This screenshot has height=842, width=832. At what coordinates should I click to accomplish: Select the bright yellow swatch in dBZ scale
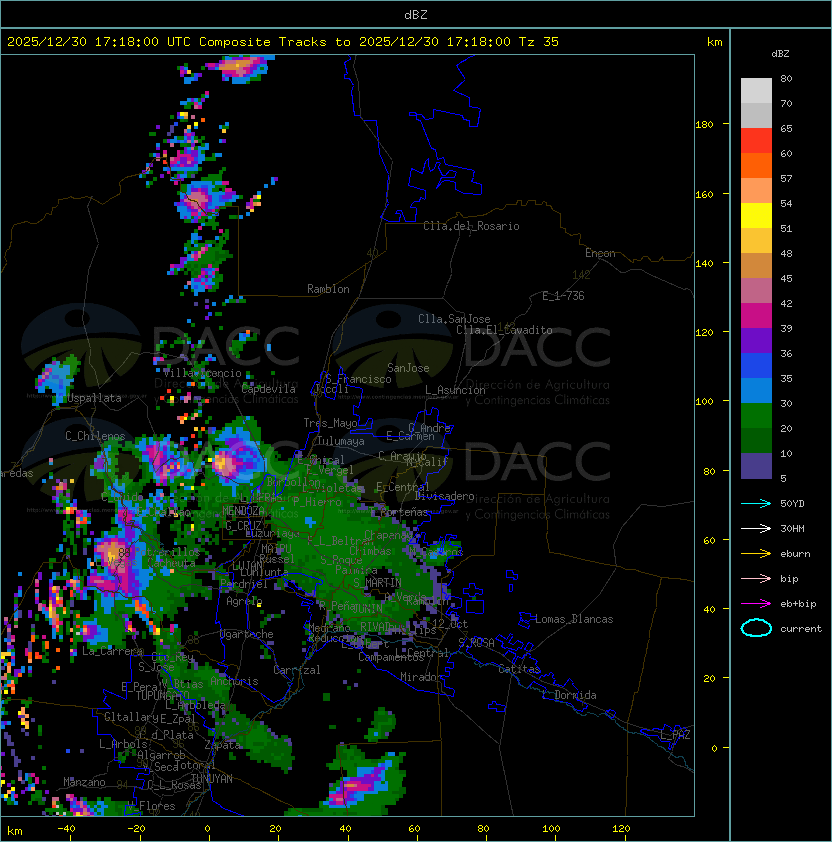[756, 215]
